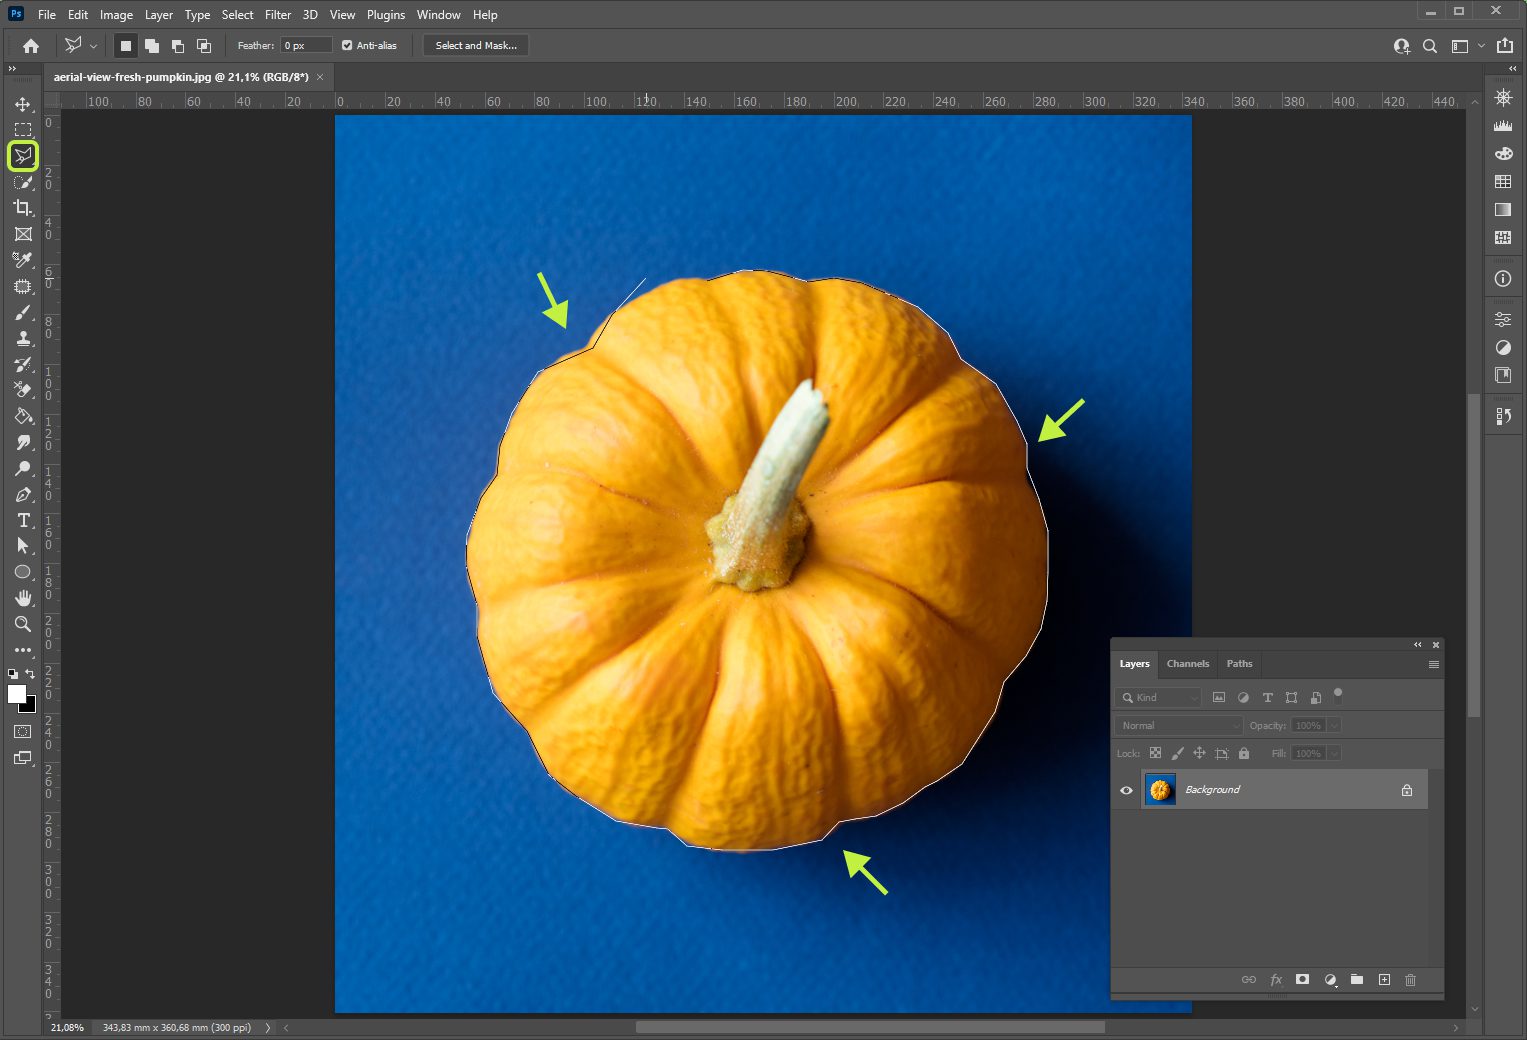Add a layer mask in the Layers panel
Viewport: 1527px width, 1040px height.
(x=1302, y=980)
